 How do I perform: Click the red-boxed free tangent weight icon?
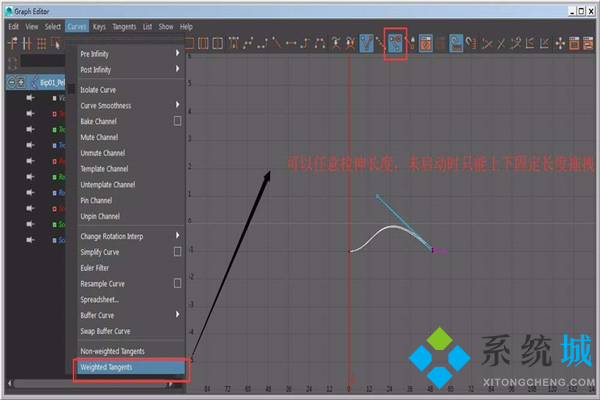point(395,43)
